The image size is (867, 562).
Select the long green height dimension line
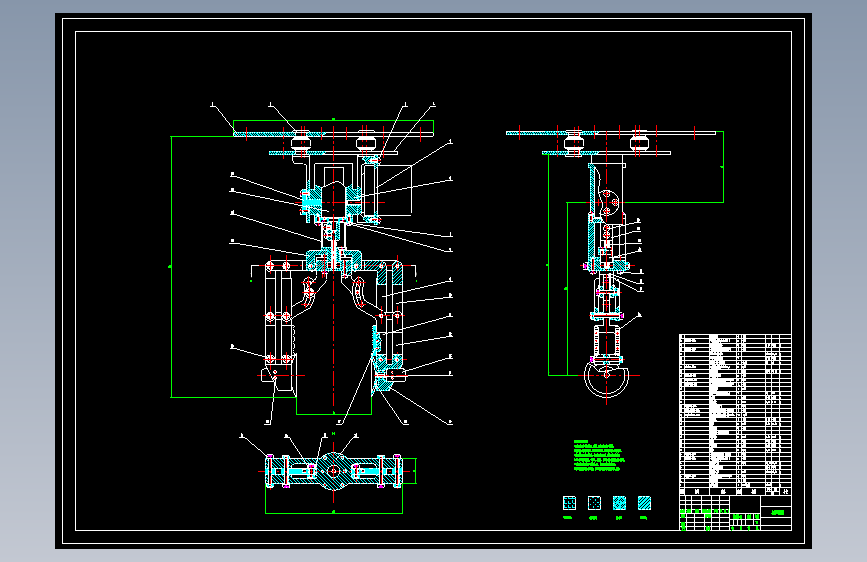pyautogui.click(x=171, y=267)
